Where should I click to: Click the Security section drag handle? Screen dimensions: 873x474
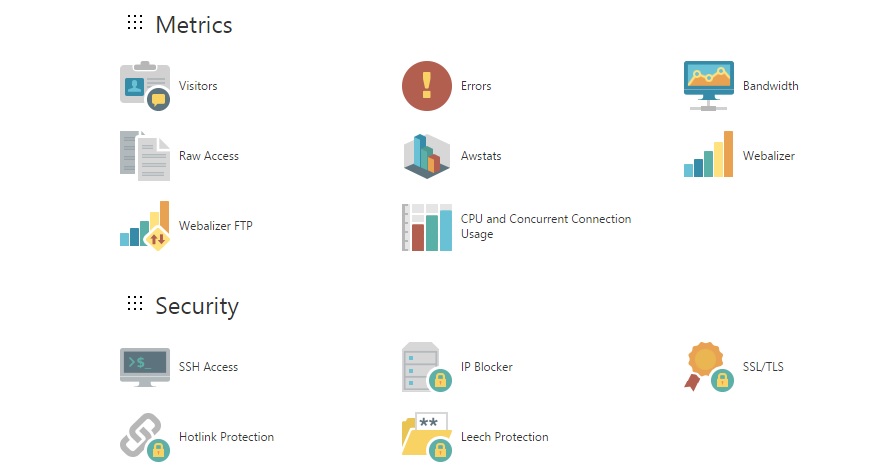(135, 304)
